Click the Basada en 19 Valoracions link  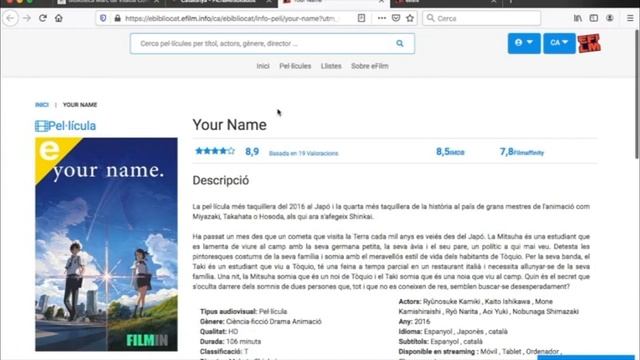(x=303, y=153)
